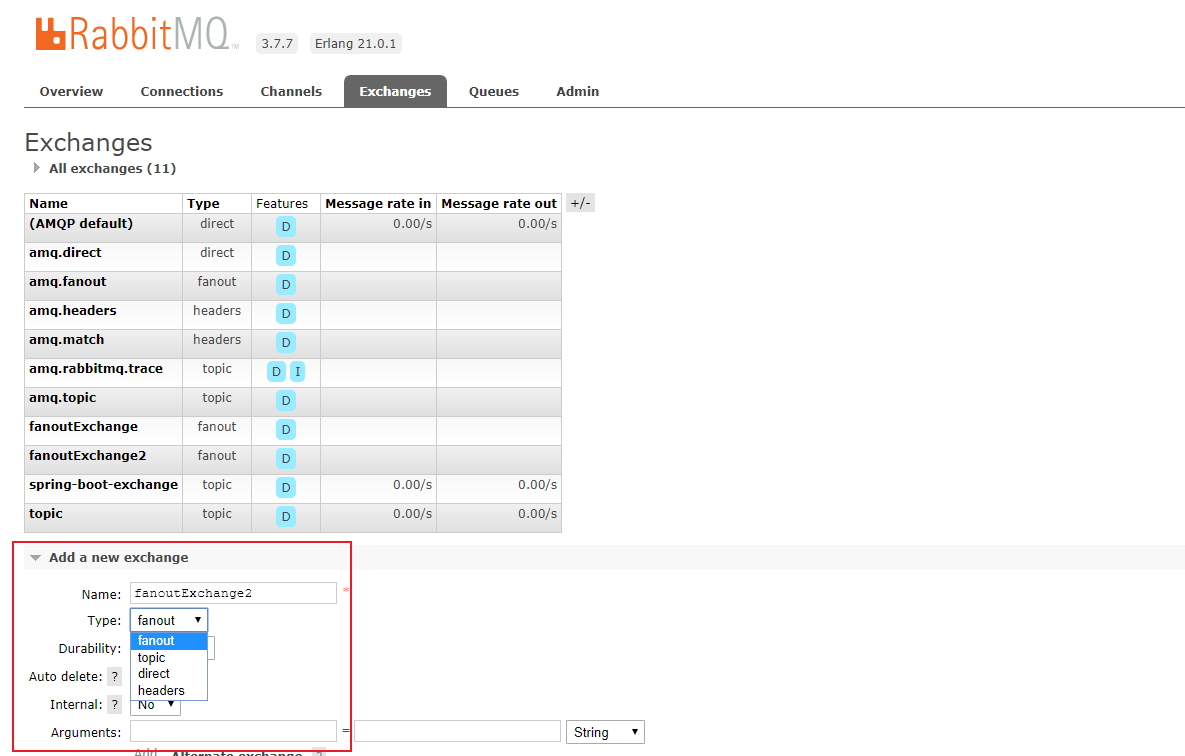Click the Message rate out column header
Image resolution: width=1185 pixels, height=756 pixels.
coord(499,203)
